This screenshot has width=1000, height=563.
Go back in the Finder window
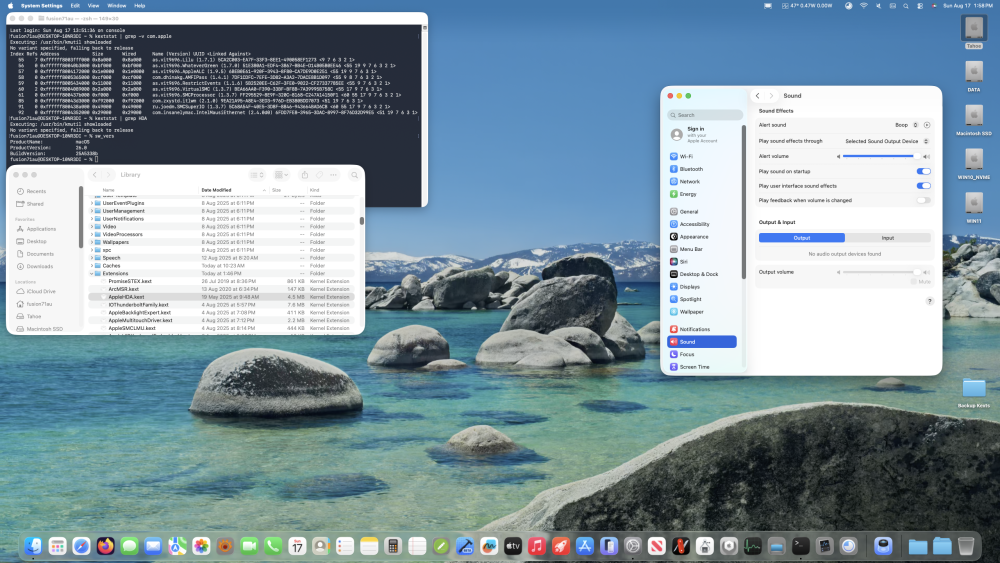94,175
